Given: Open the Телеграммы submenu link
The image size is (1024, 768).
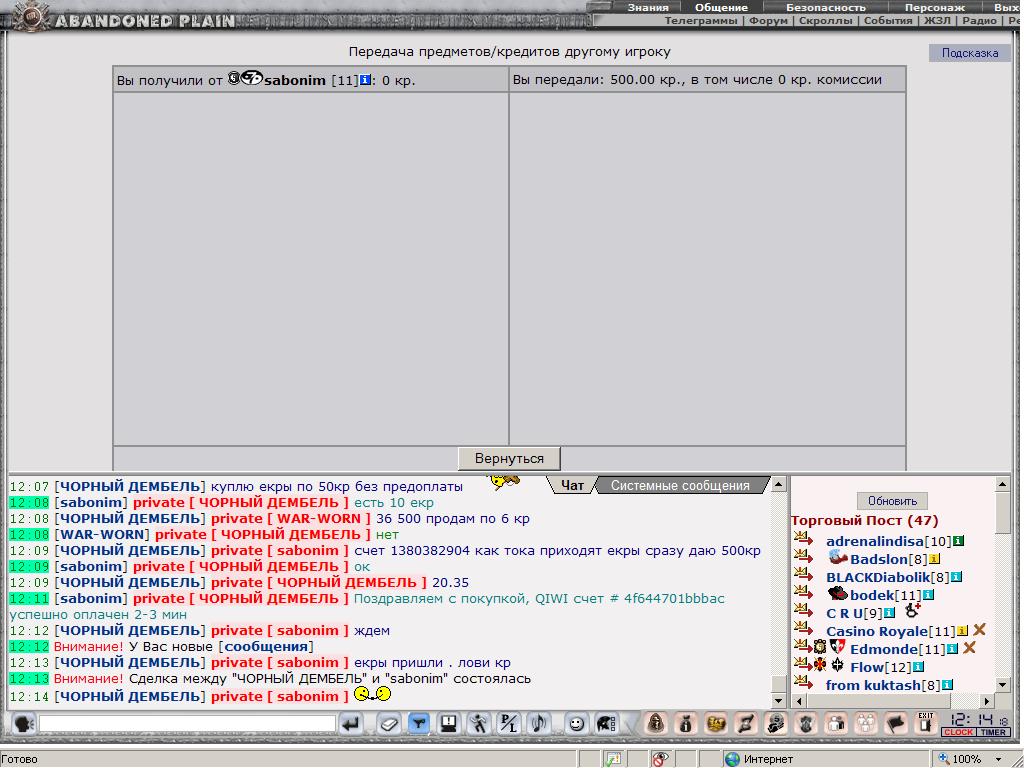Looking at the screenshot, I should [x=701, y=21].
